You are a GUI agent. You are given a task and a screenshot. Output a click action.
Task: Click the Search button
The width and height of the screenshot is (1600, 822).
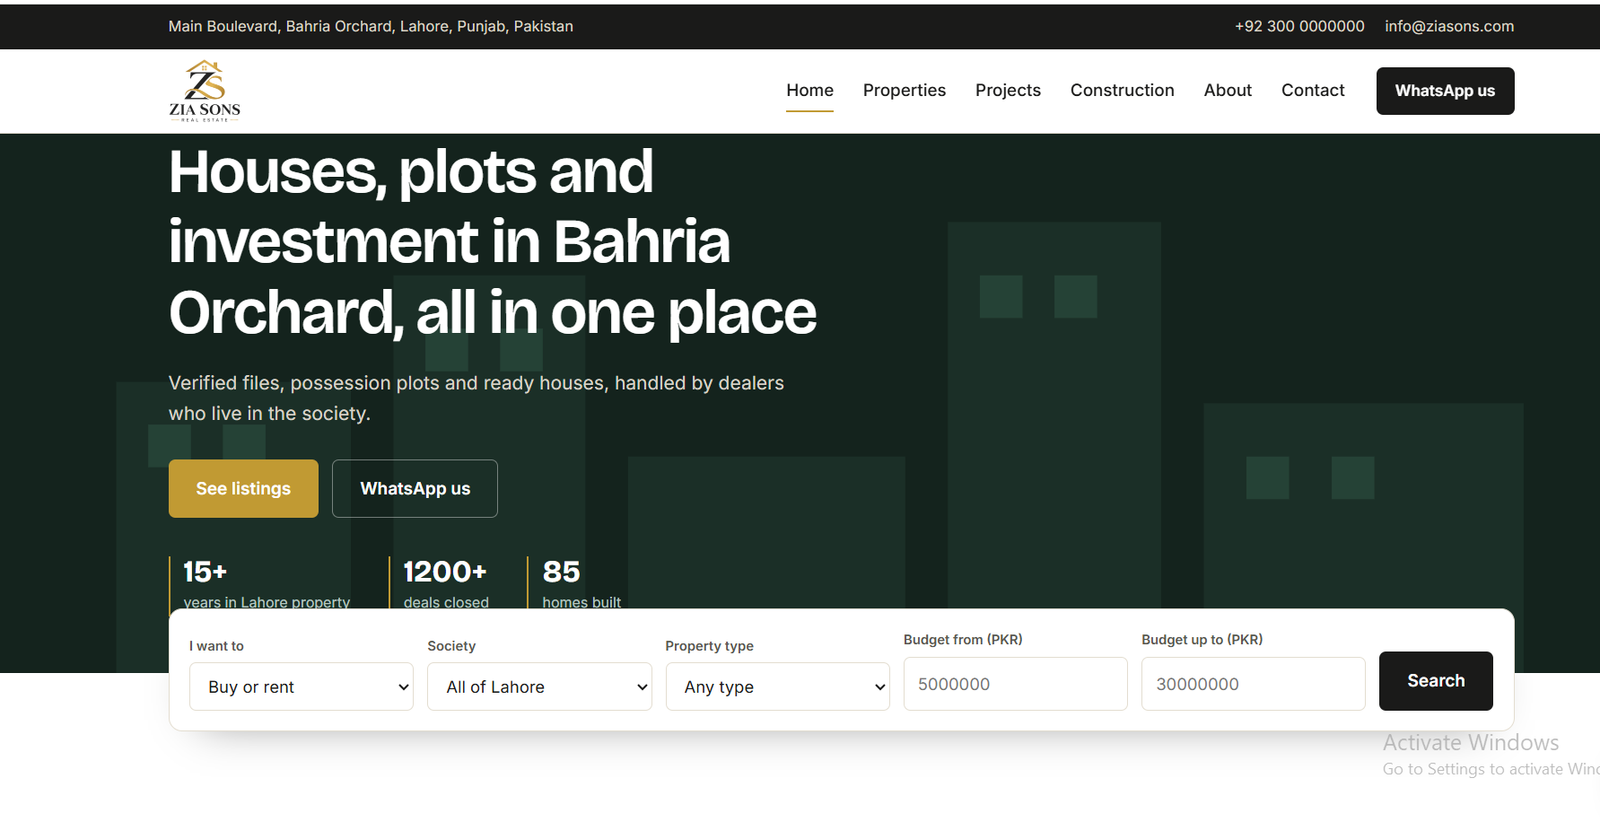(1436, 681)
